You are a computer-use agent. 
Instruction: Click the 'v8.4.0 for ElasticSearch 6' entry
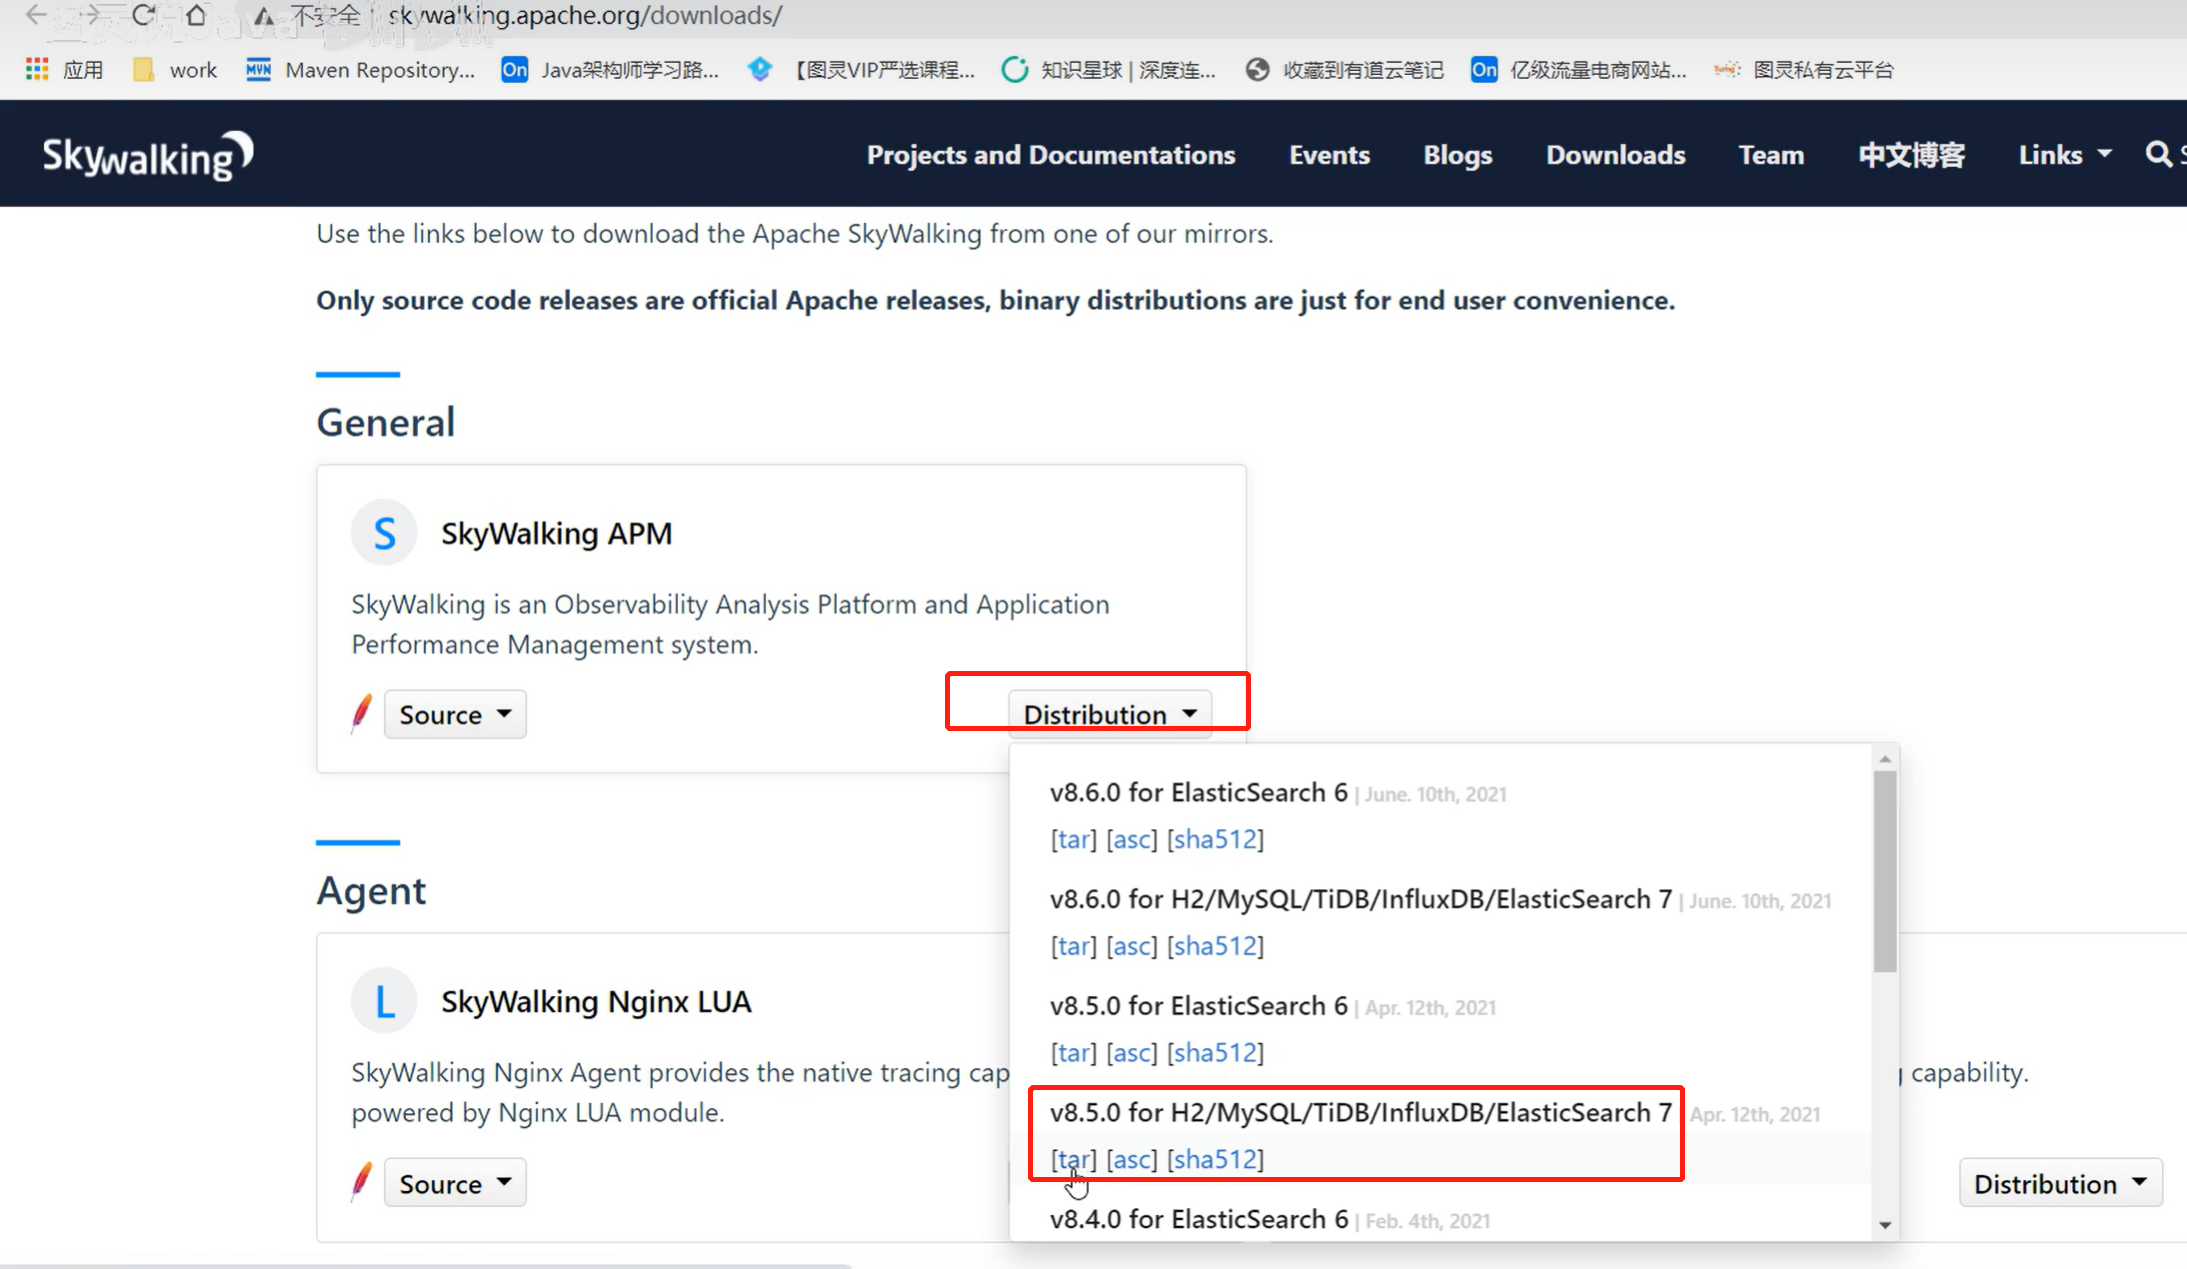pyautogui.click(x=1199, y=1219)
